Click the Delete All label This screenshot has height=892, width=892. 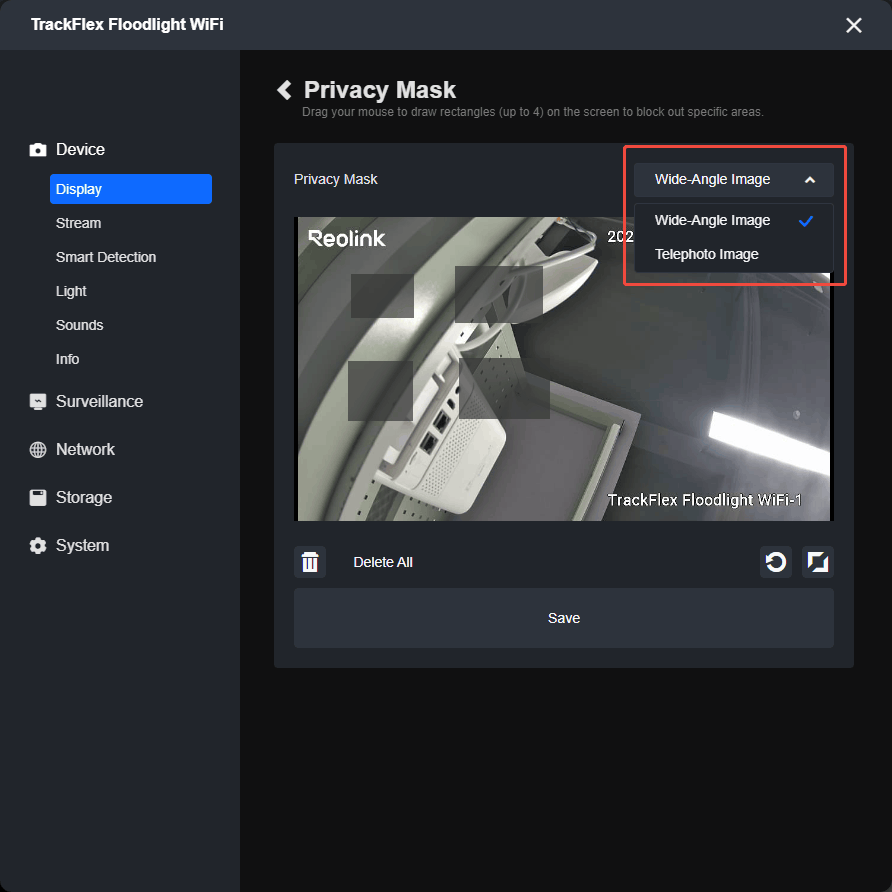tap(383, 562)
